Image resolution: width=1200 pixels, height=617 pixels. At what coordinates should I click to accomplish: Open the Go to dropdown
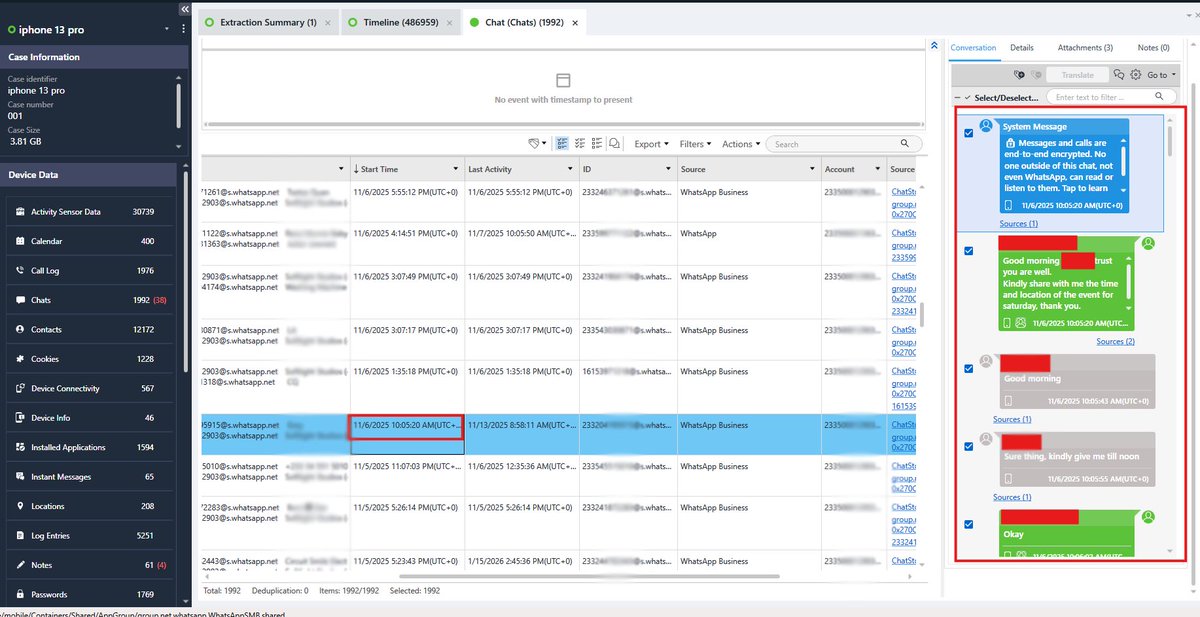[1162, 75]
